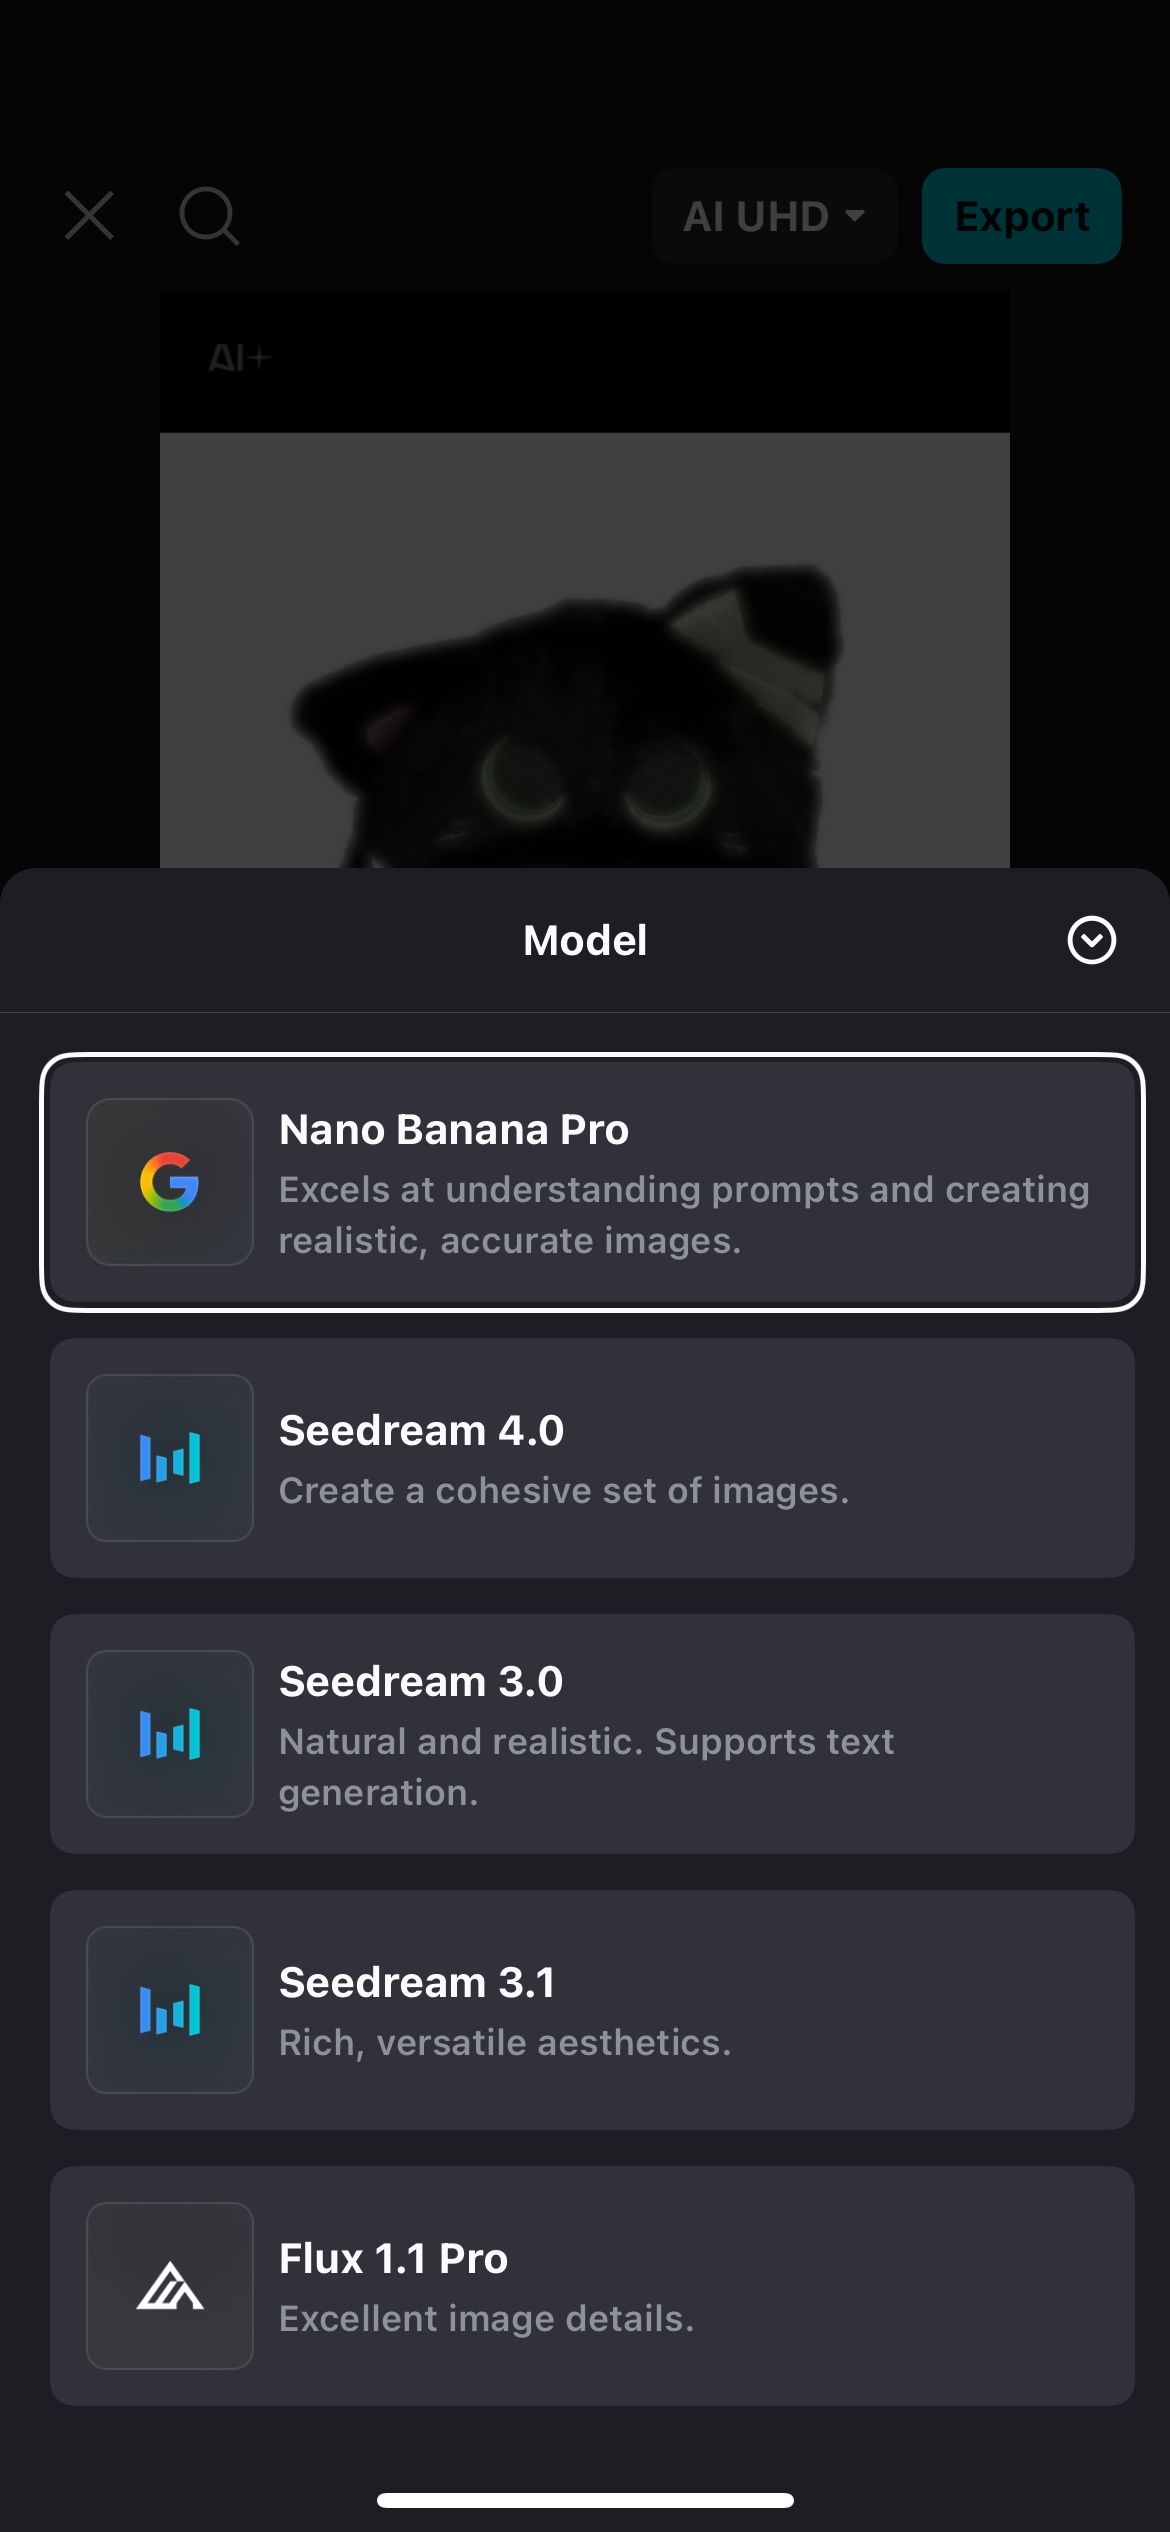Open the AI UHD quality selector

(774, 216)
